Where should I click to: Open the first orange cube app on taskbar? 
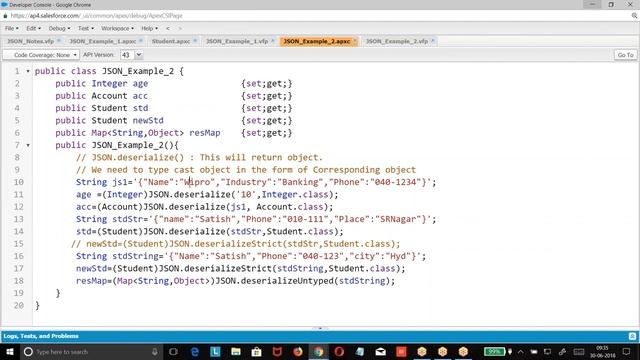pyautogui.click(x=422, y=351)
